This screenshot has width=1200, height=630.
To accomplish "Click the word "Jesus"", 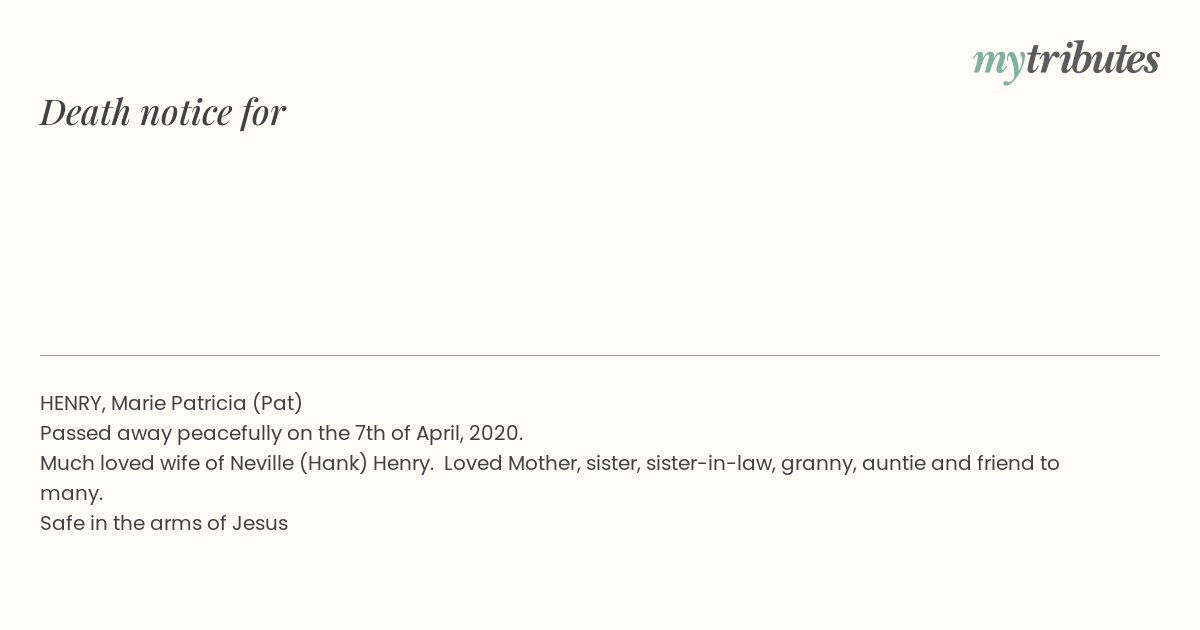I will click(x=260, y=524).
